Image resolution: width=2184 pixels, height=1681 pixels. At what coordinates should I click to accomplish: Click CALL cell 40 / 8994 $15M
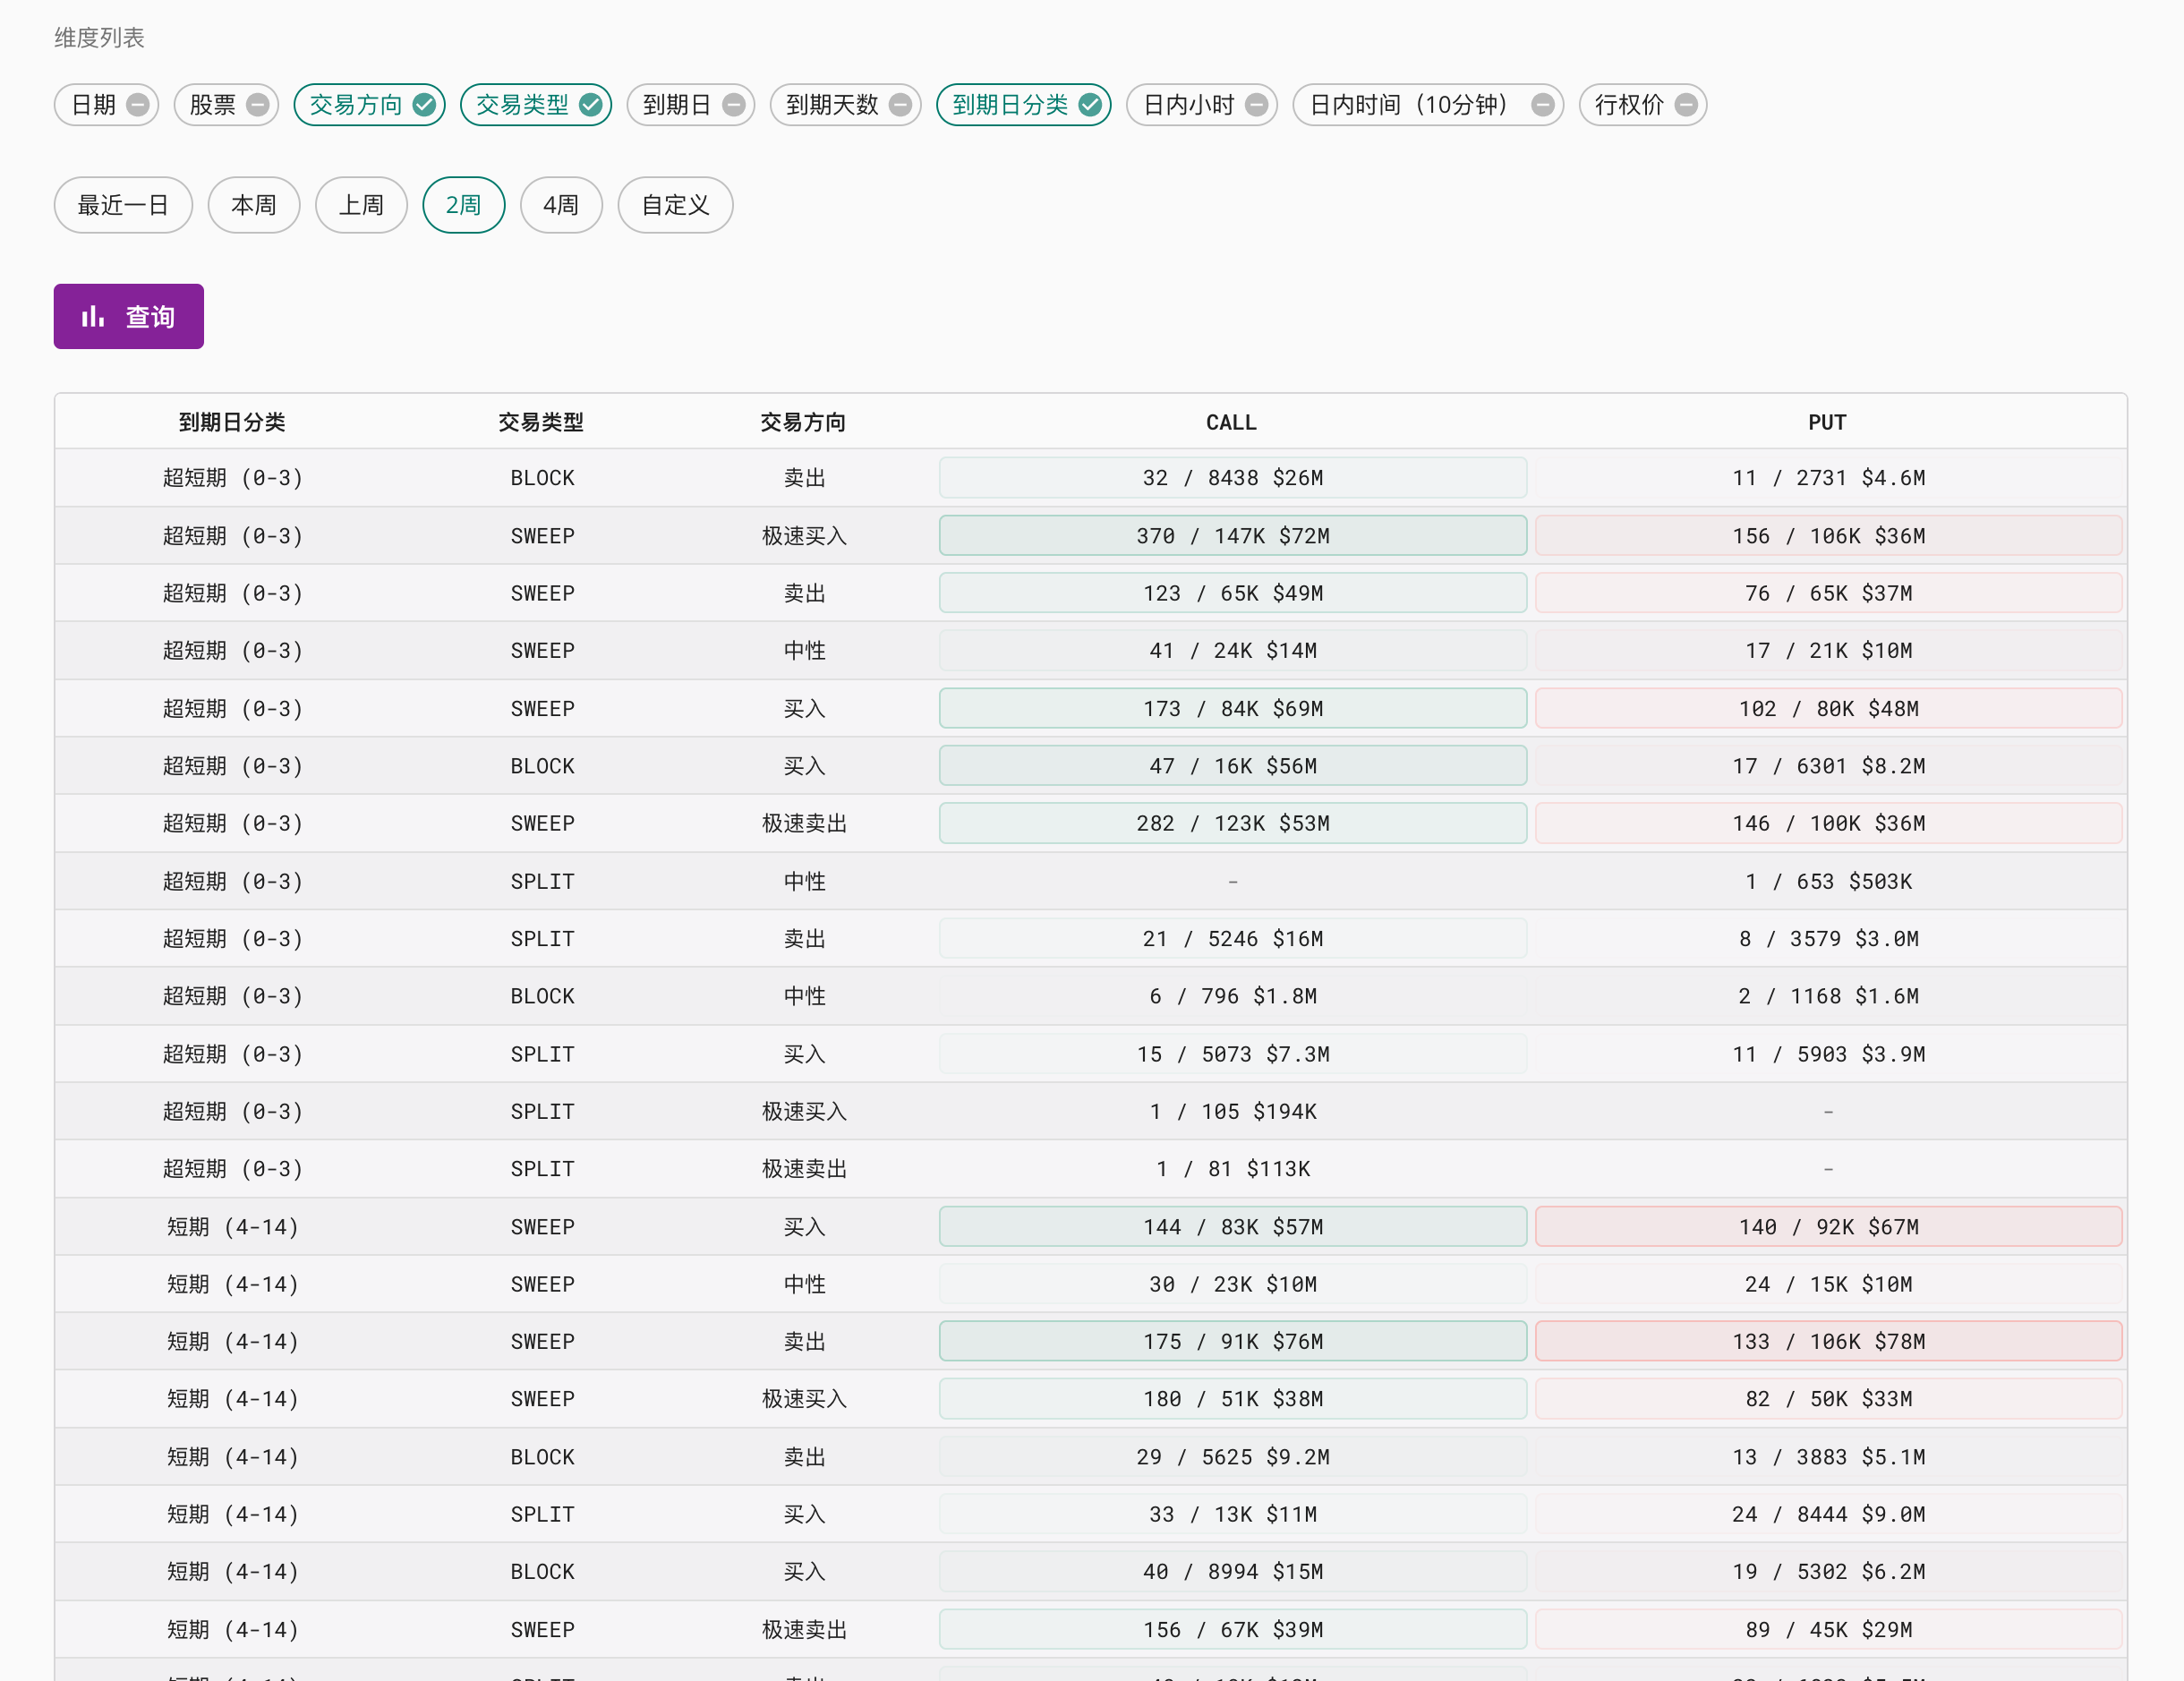click(x=1233, y=1571)
